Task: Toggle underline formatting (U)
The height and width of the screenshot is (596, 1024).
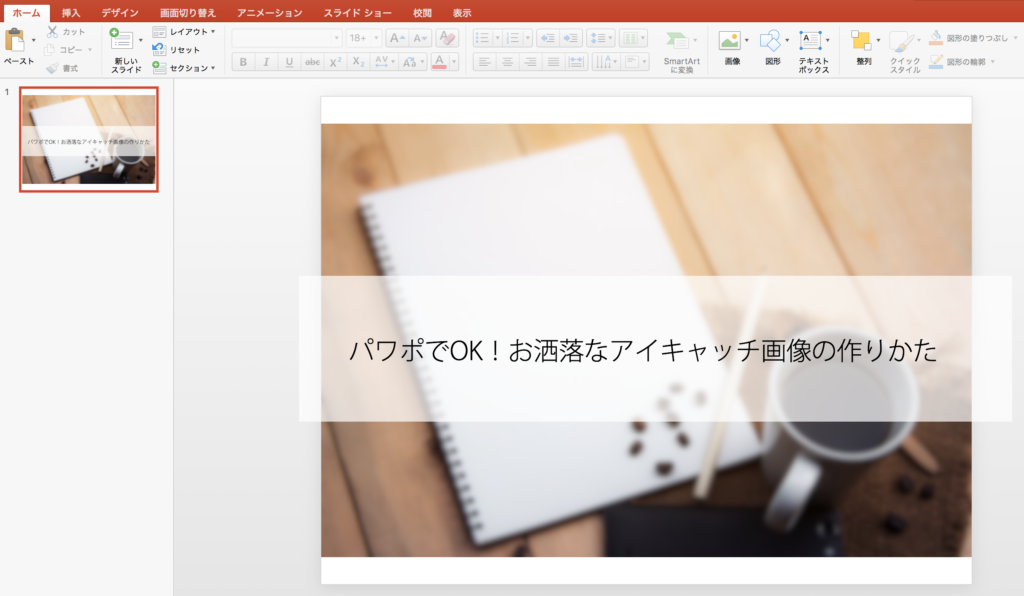Action: (289, 62)
